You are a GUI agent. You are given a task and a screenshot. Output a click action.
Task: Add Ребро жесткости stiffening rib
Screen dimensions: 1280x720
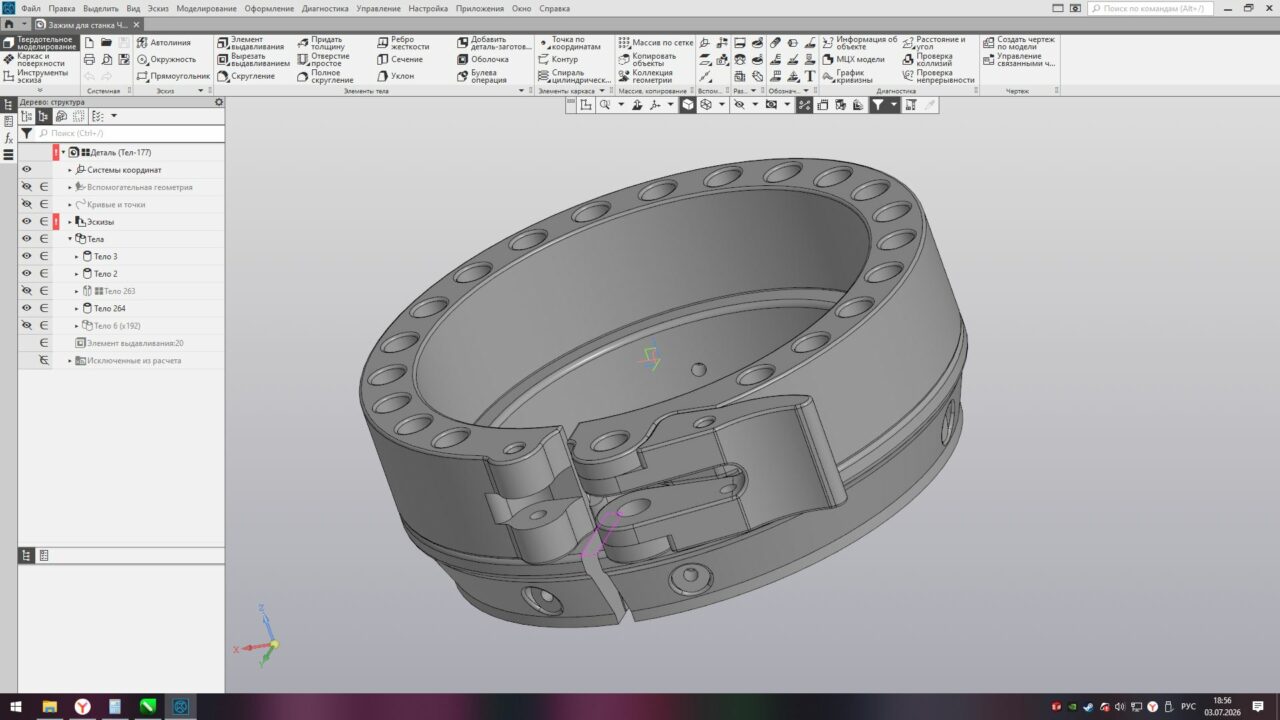[403, 43]
